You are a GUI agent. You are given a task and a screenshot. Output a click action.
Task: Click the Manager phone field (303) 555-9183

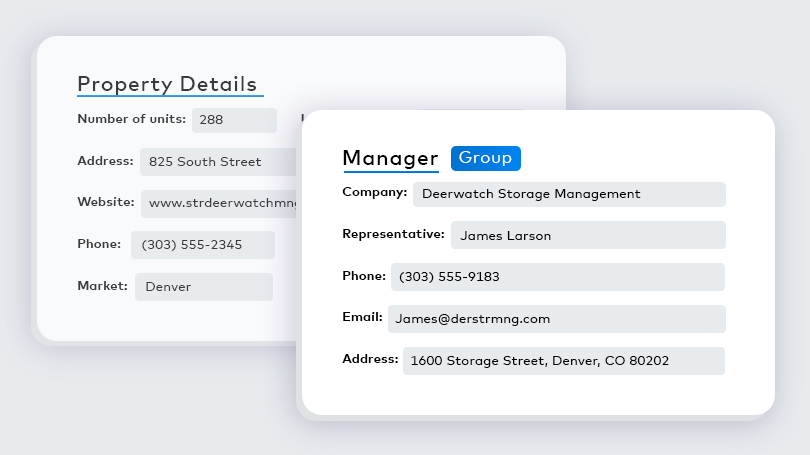coord(558,277)
